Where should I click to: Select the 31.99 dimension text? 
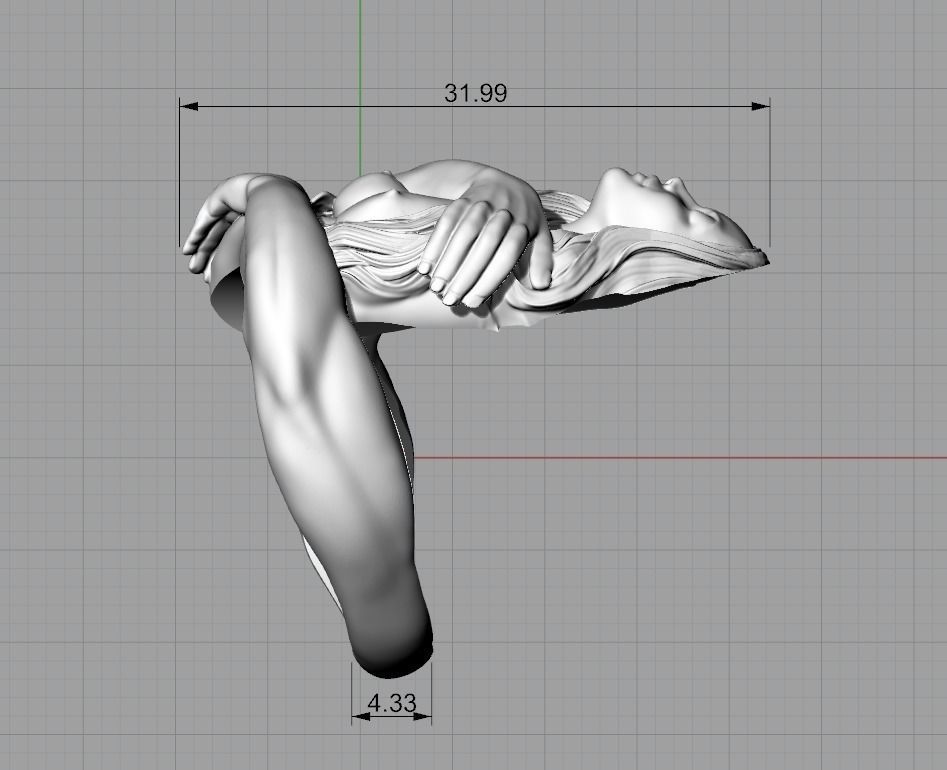[x=475, y=93]
